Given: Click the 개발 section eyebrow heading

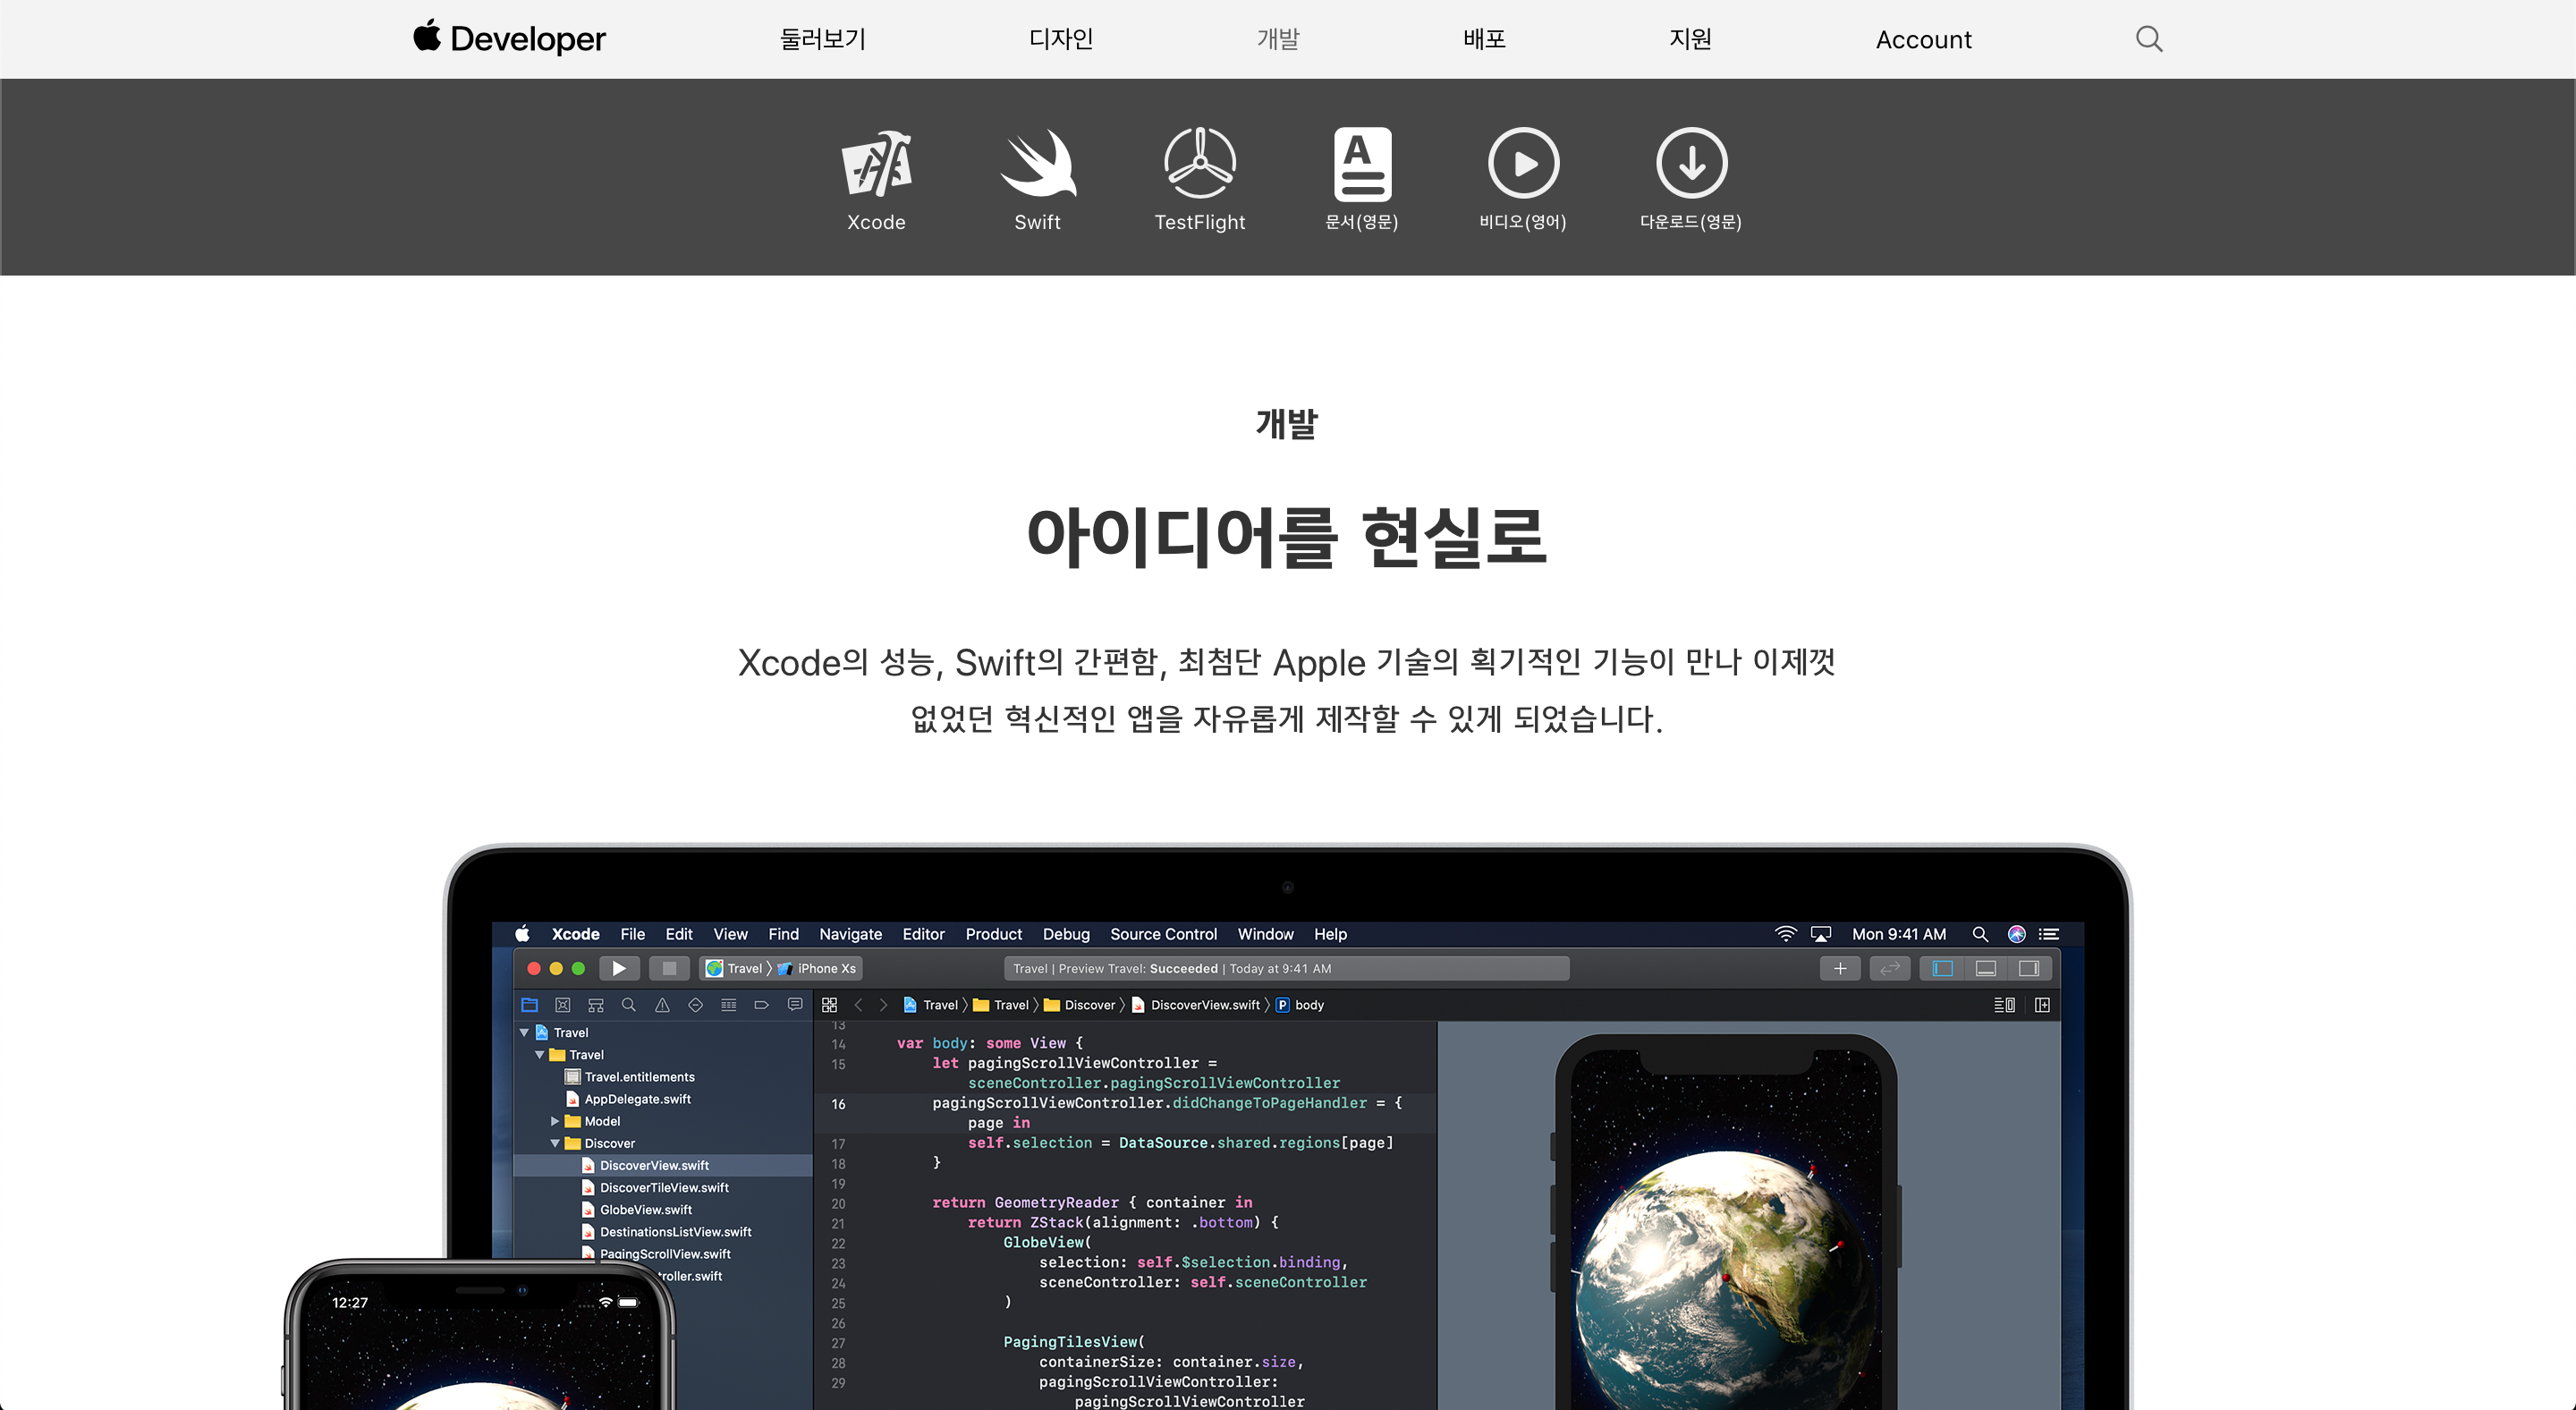Looking at the screenshot, I should click(1287, 423).
